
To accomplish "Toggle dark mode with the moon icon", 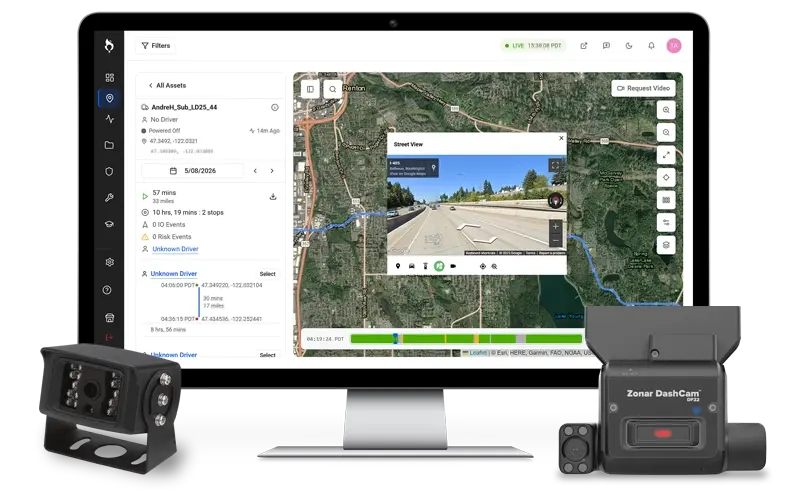I will click(x=629, y=45).
